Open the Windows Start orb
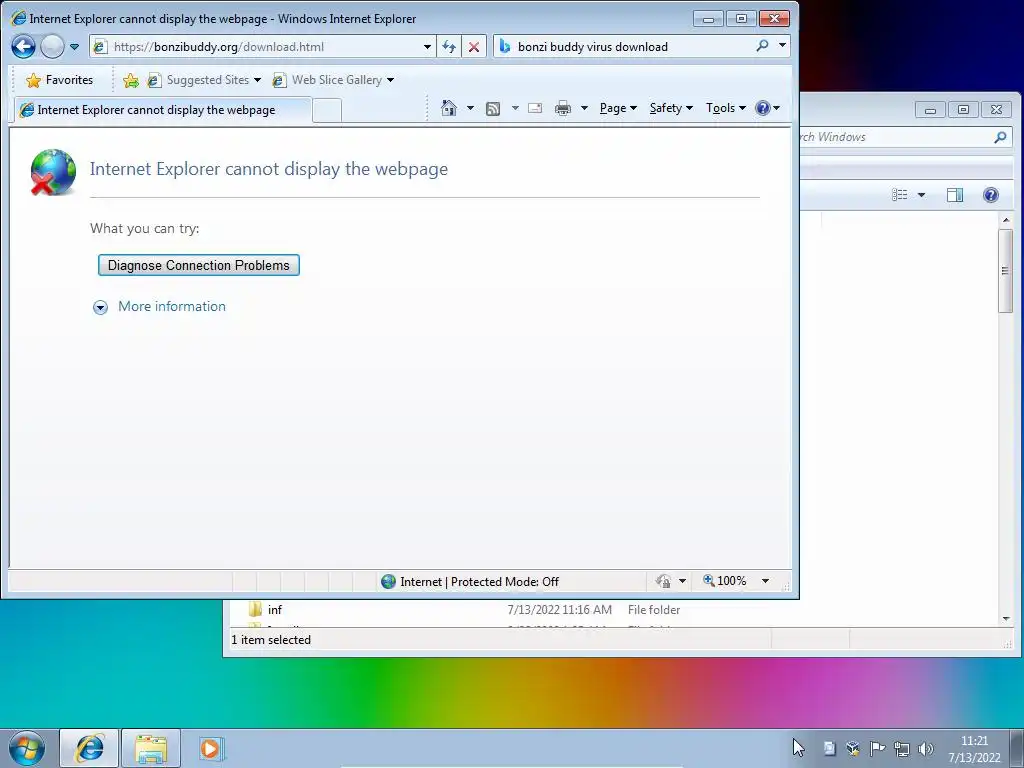The height and width of the screenshot is (768, 1024). pos(27,748)
